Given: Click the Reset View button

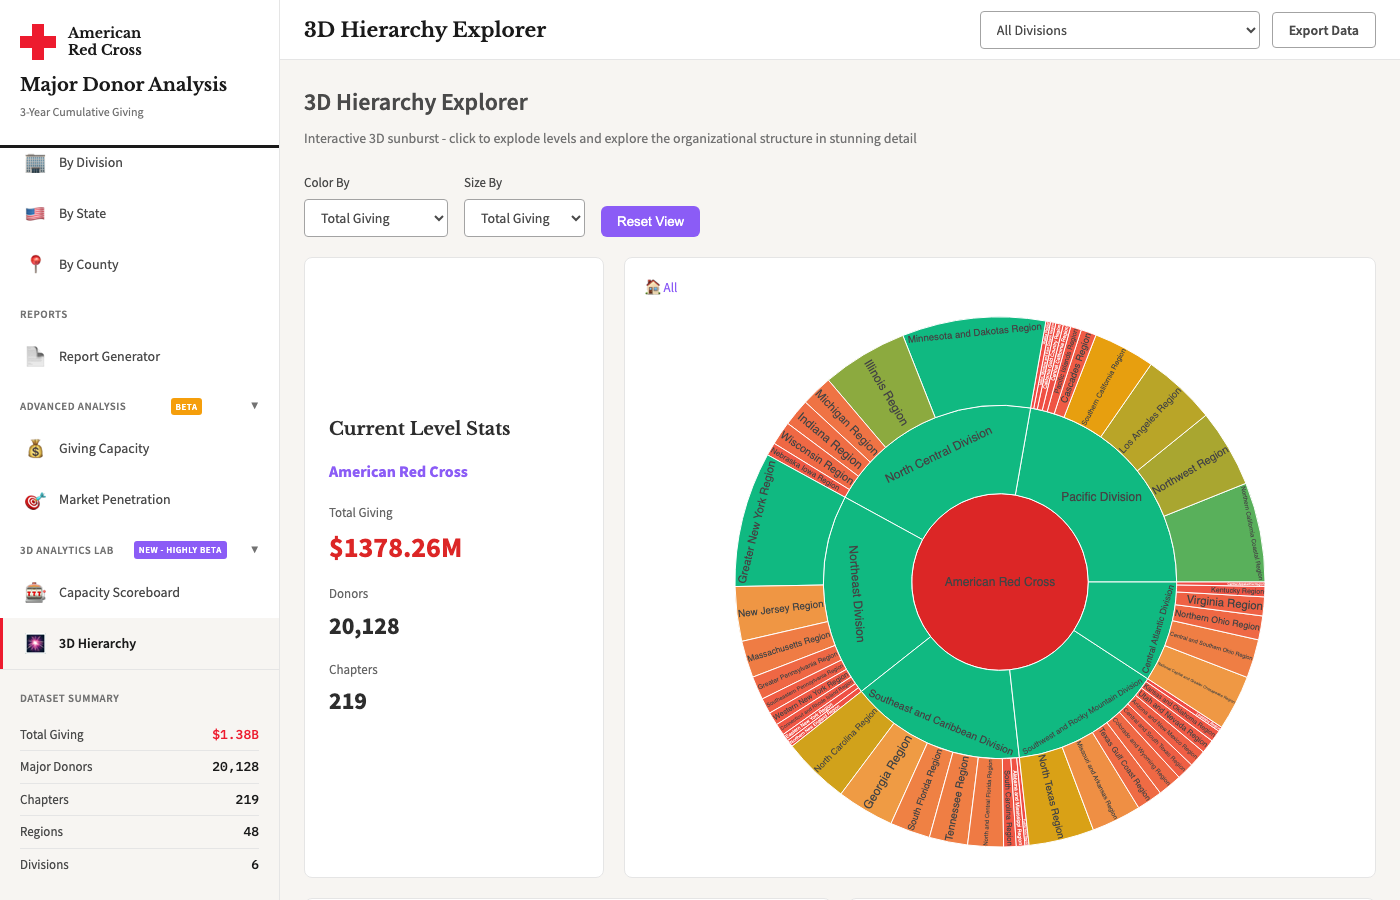Looking at the screenshot, I should [650, 221].
